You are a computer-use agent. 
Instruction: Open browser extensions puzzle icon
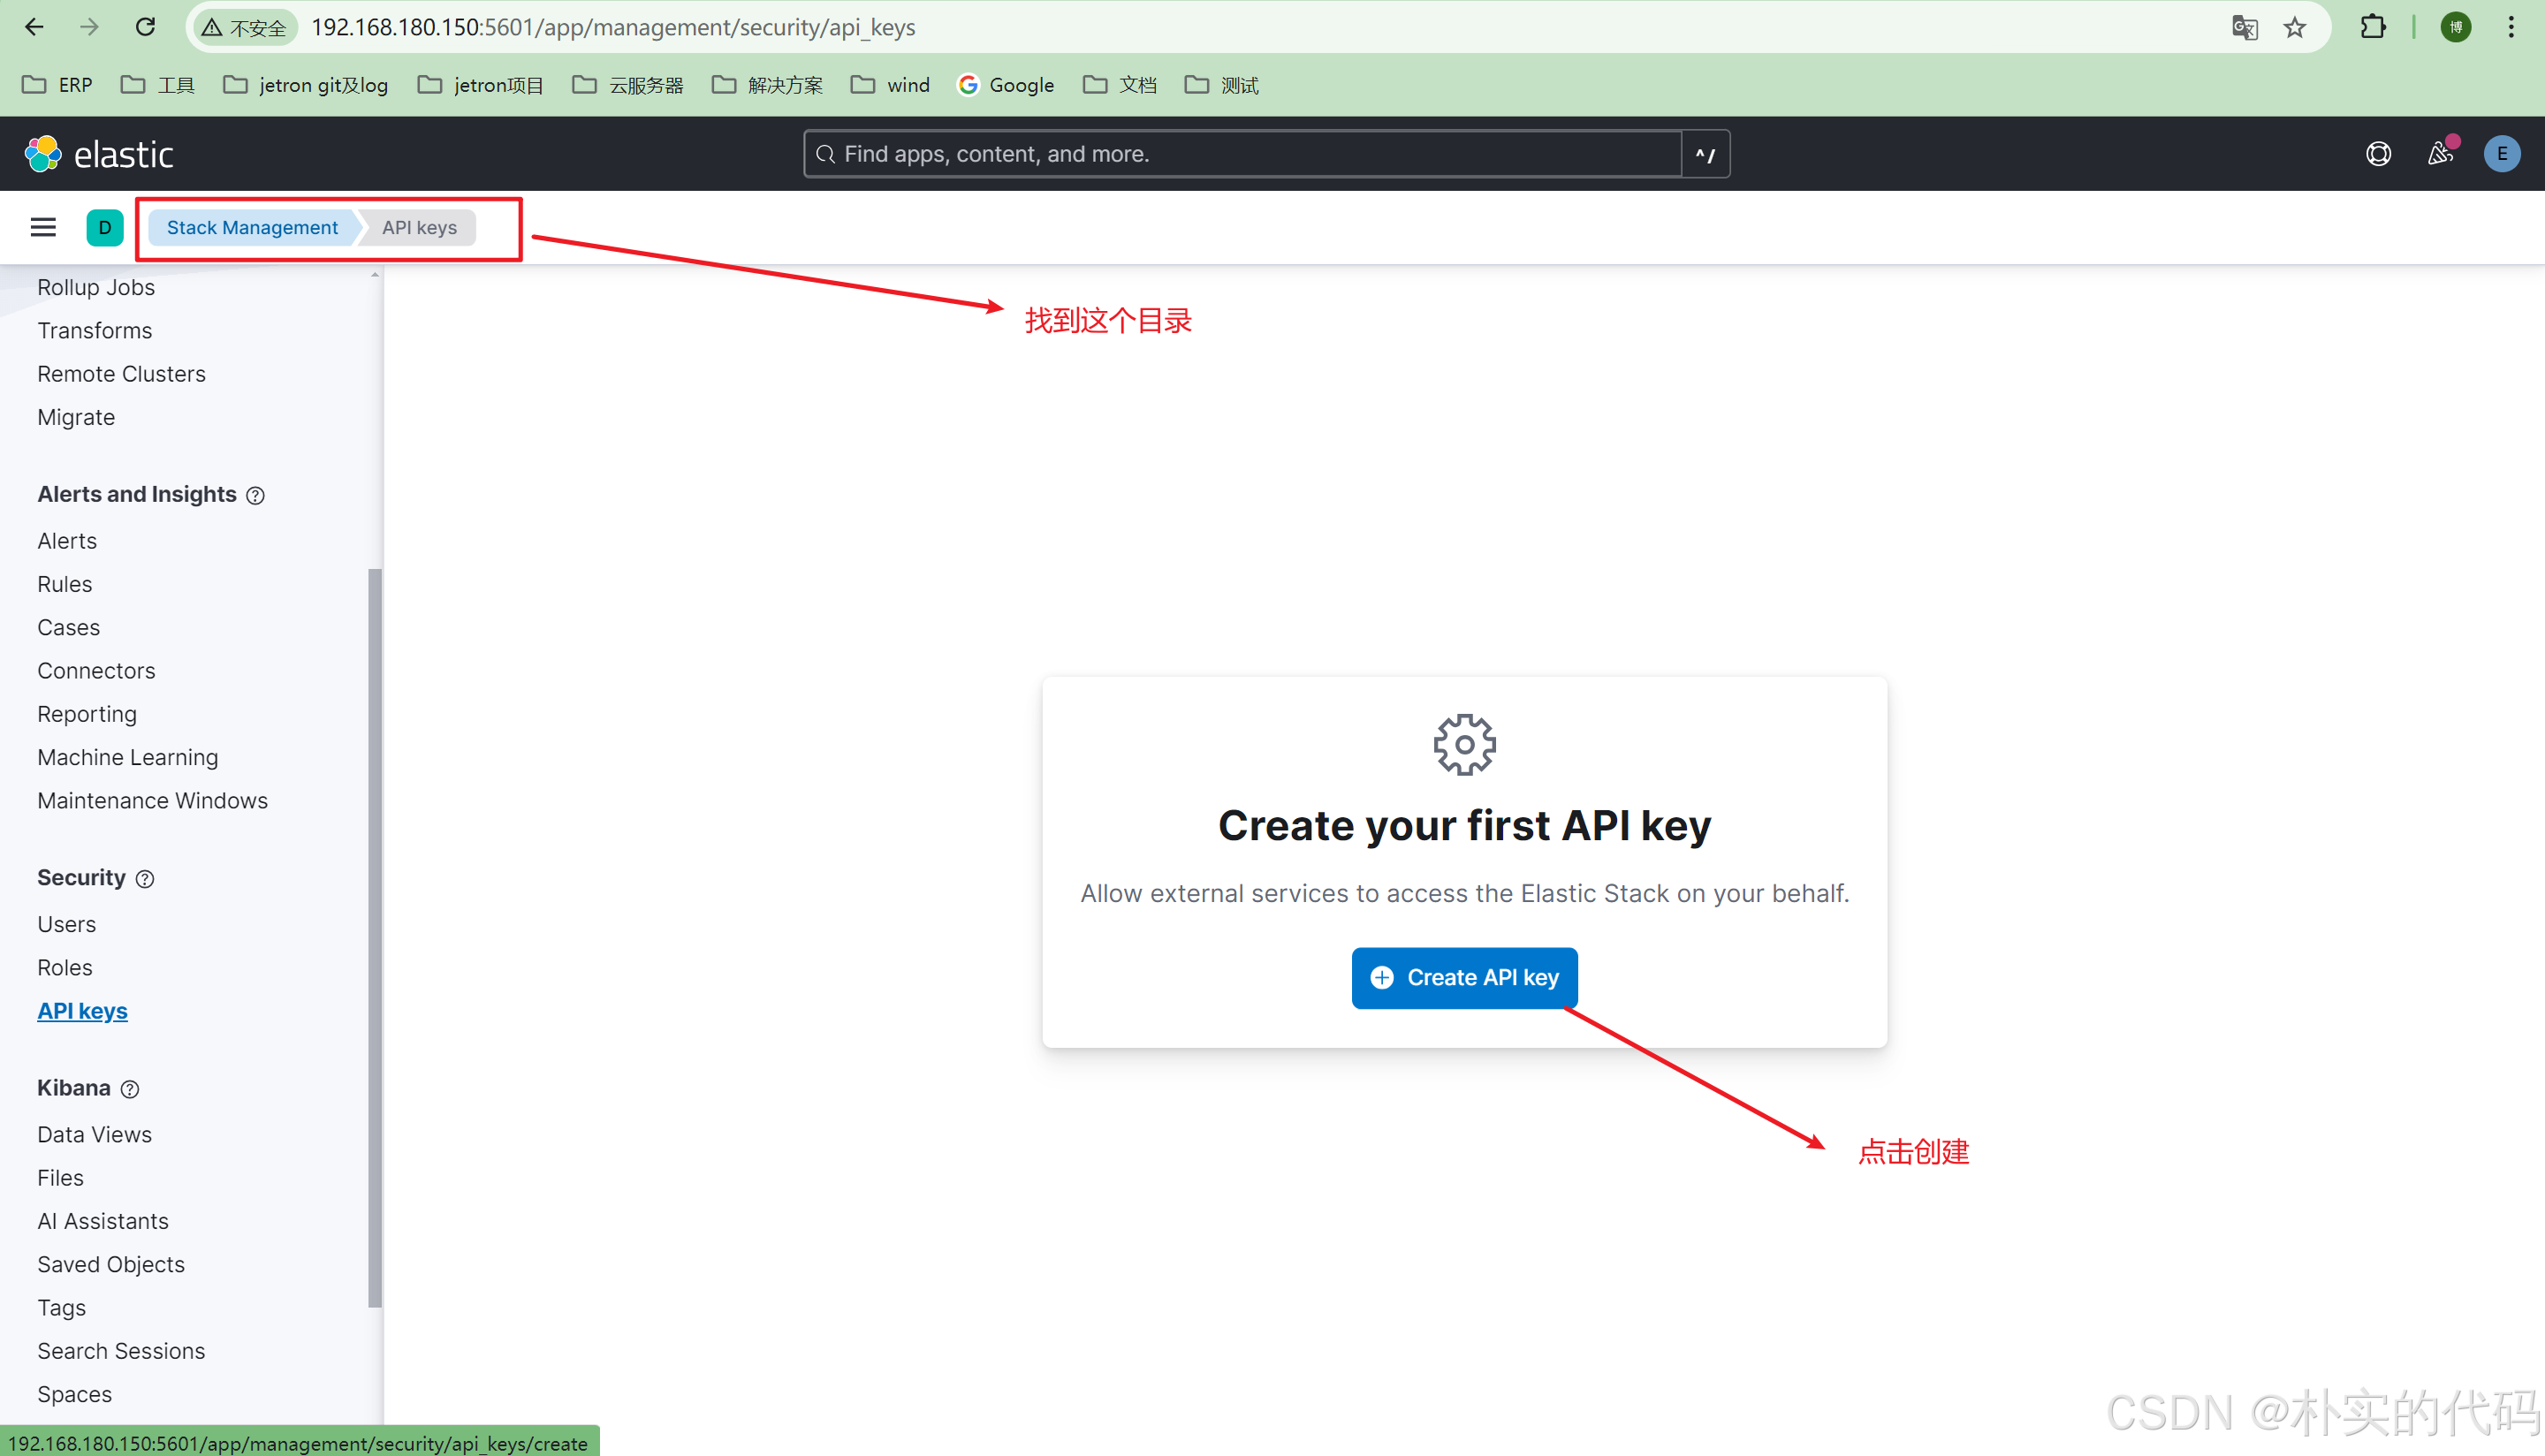pos(2373,27)
